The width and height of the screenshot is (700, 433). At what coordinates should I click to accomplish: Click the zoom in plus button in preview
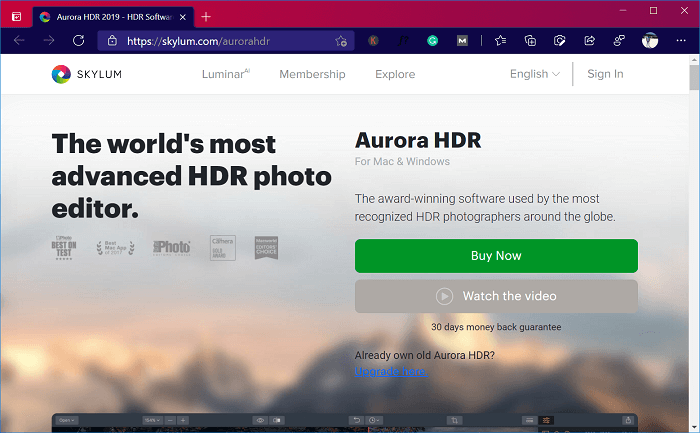(x=183, y=421)
